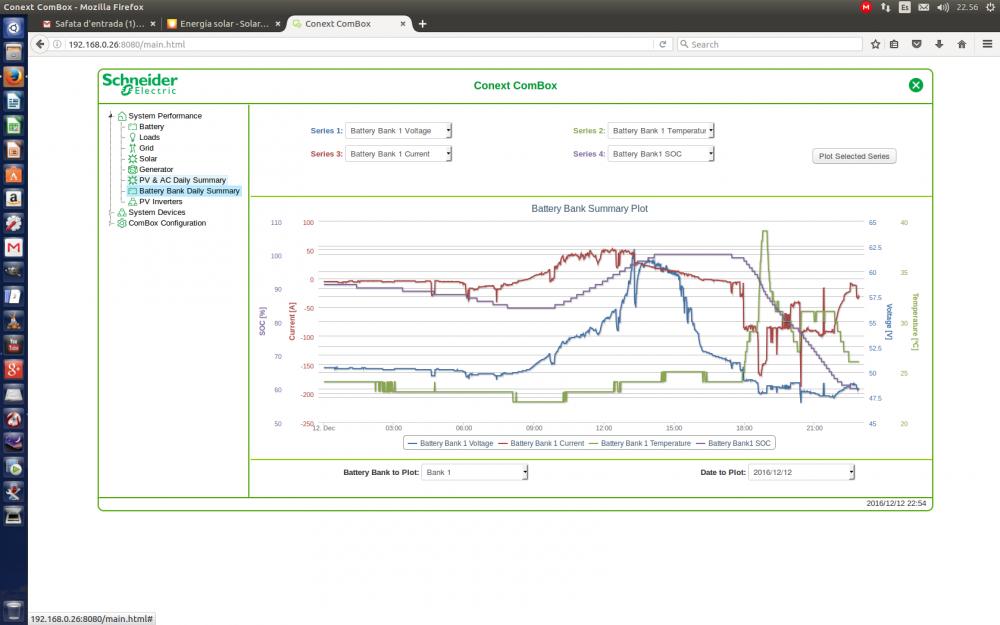The image size is (1000, 625).
Task: Open a new browser tab
Action: 422,24
